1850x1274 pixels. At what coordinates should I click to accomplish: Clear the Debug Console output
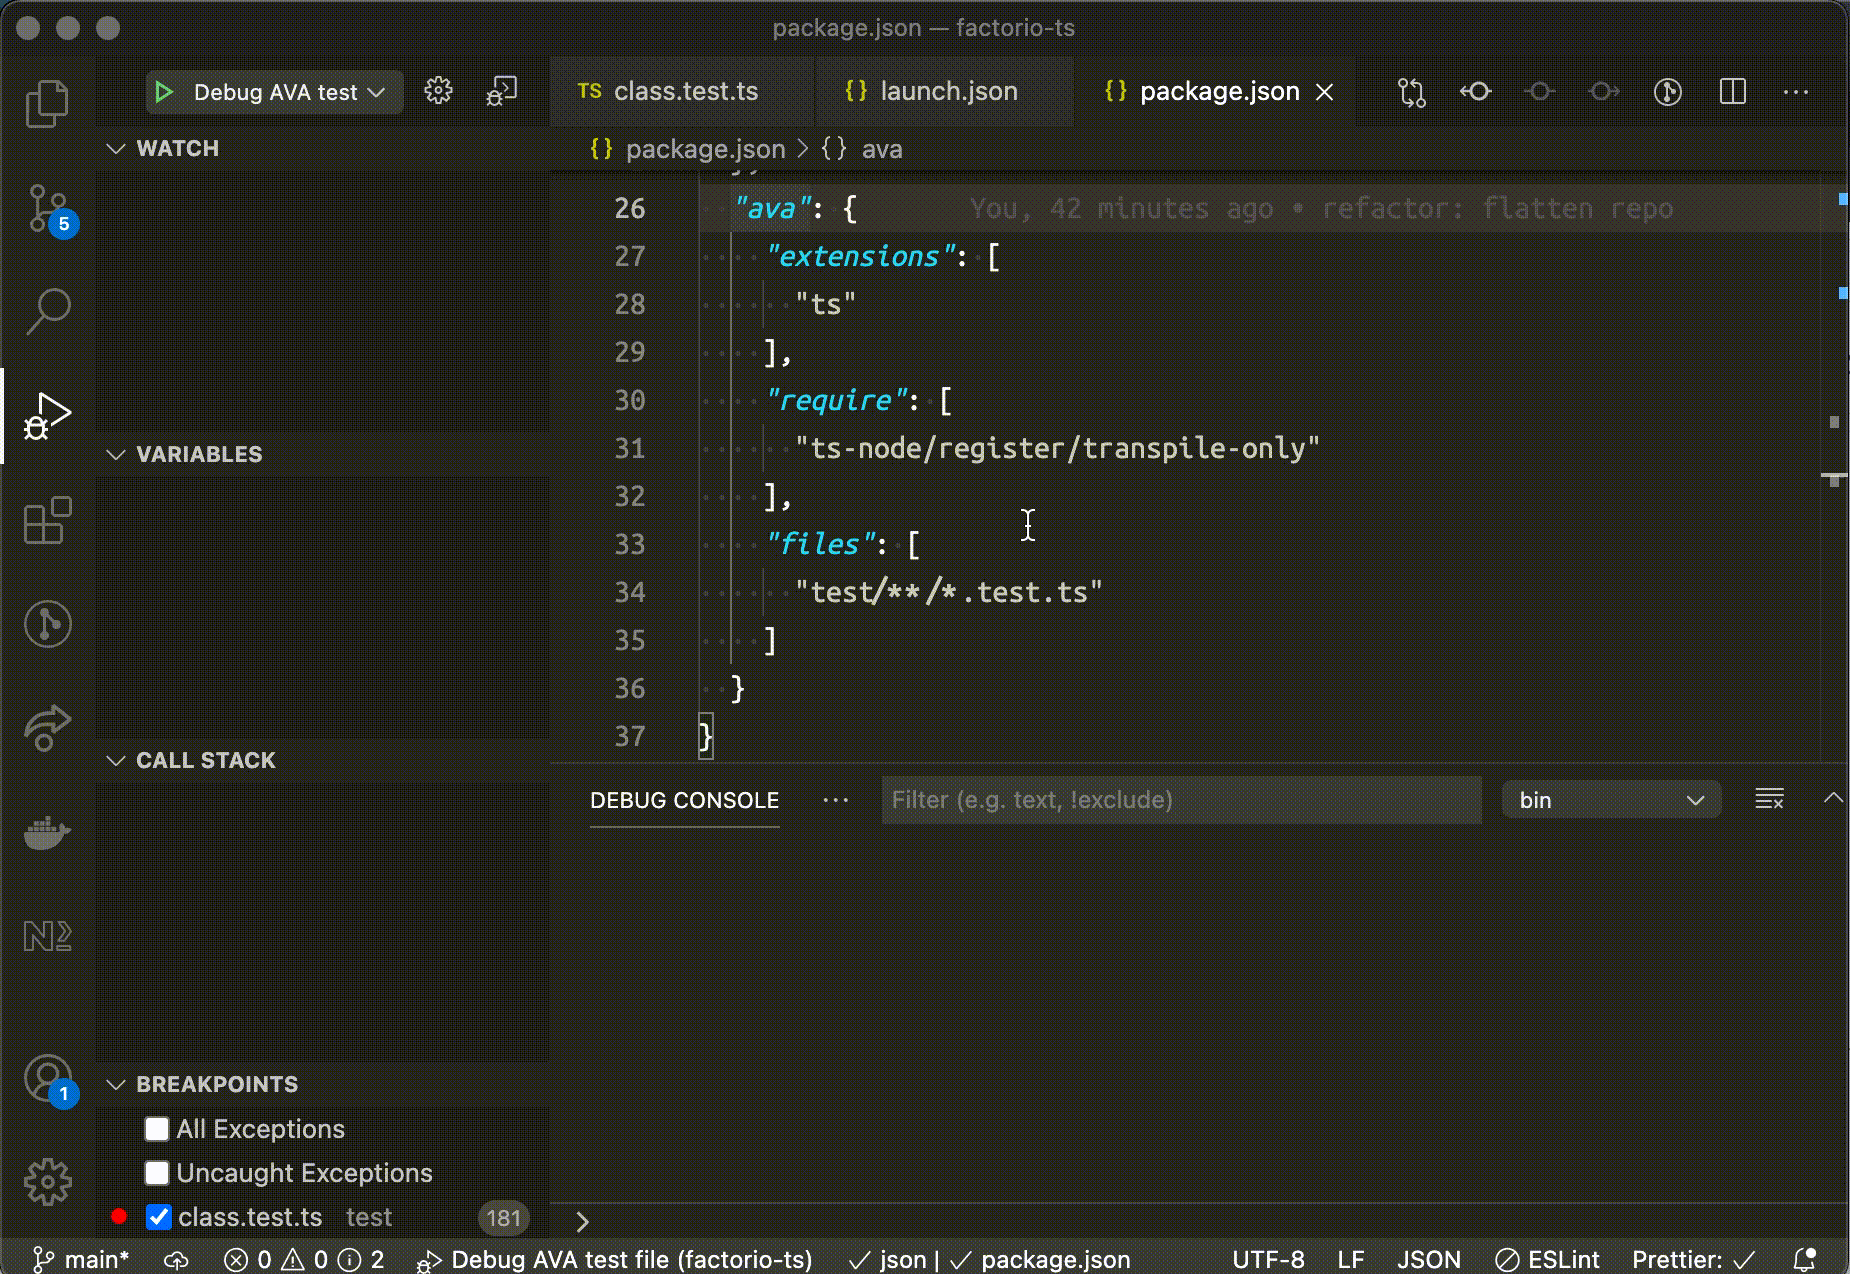(1769, 799)
